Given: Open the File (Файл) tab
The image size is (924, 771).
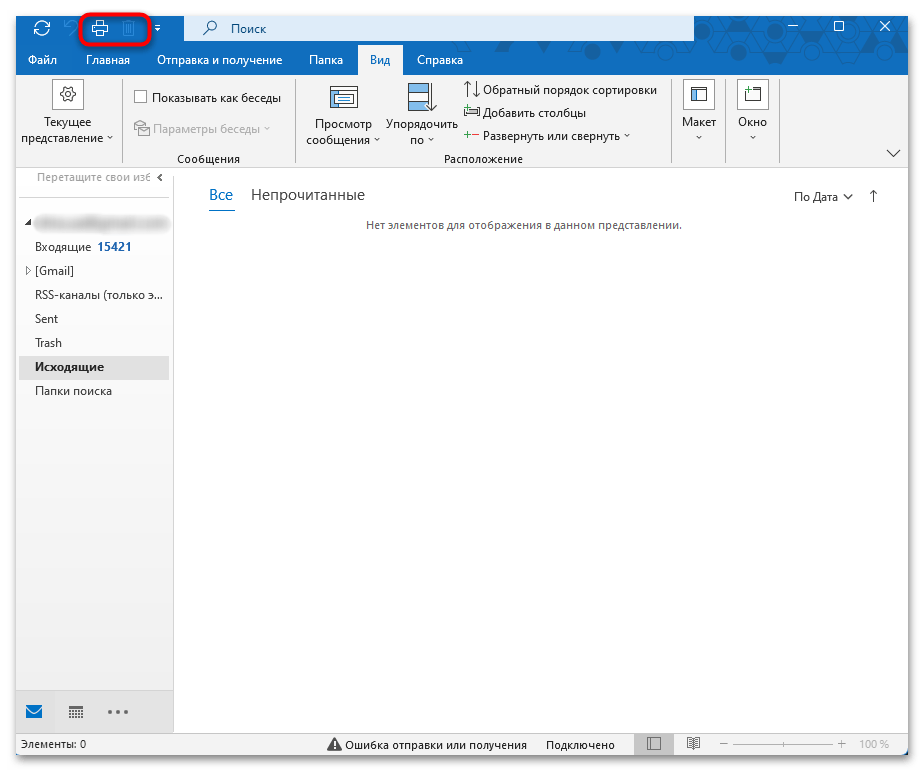Looking at the screenshot, I should [42, 60].
